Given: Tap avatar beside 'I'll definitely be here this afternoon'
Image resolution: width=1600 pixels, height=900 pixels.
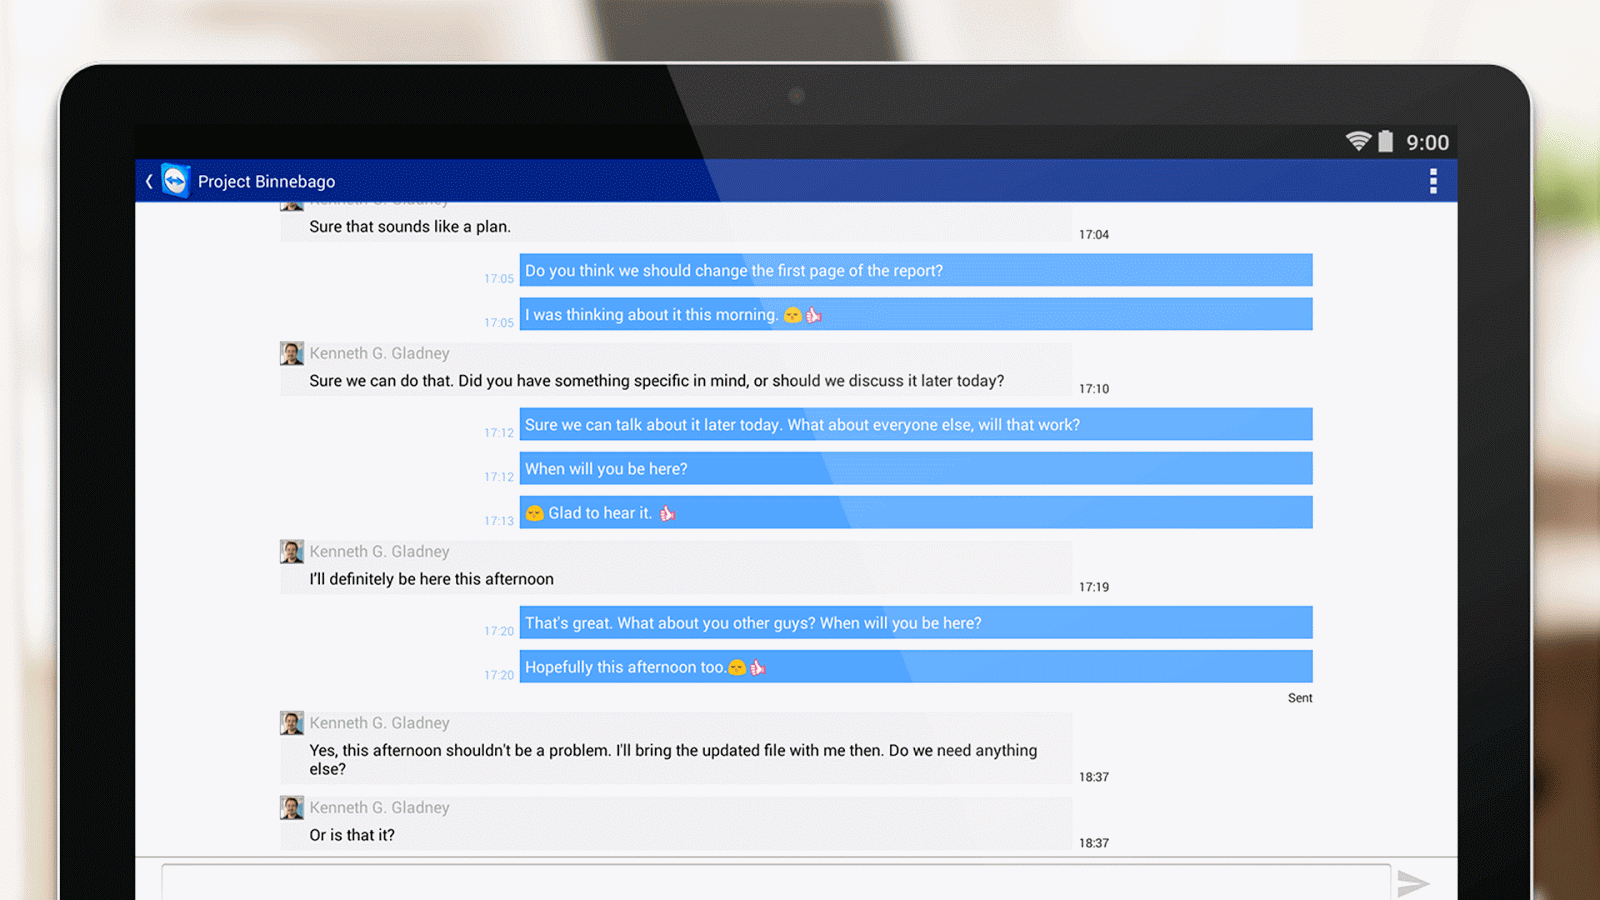Looking at the screenshot, I should [291, 551].
